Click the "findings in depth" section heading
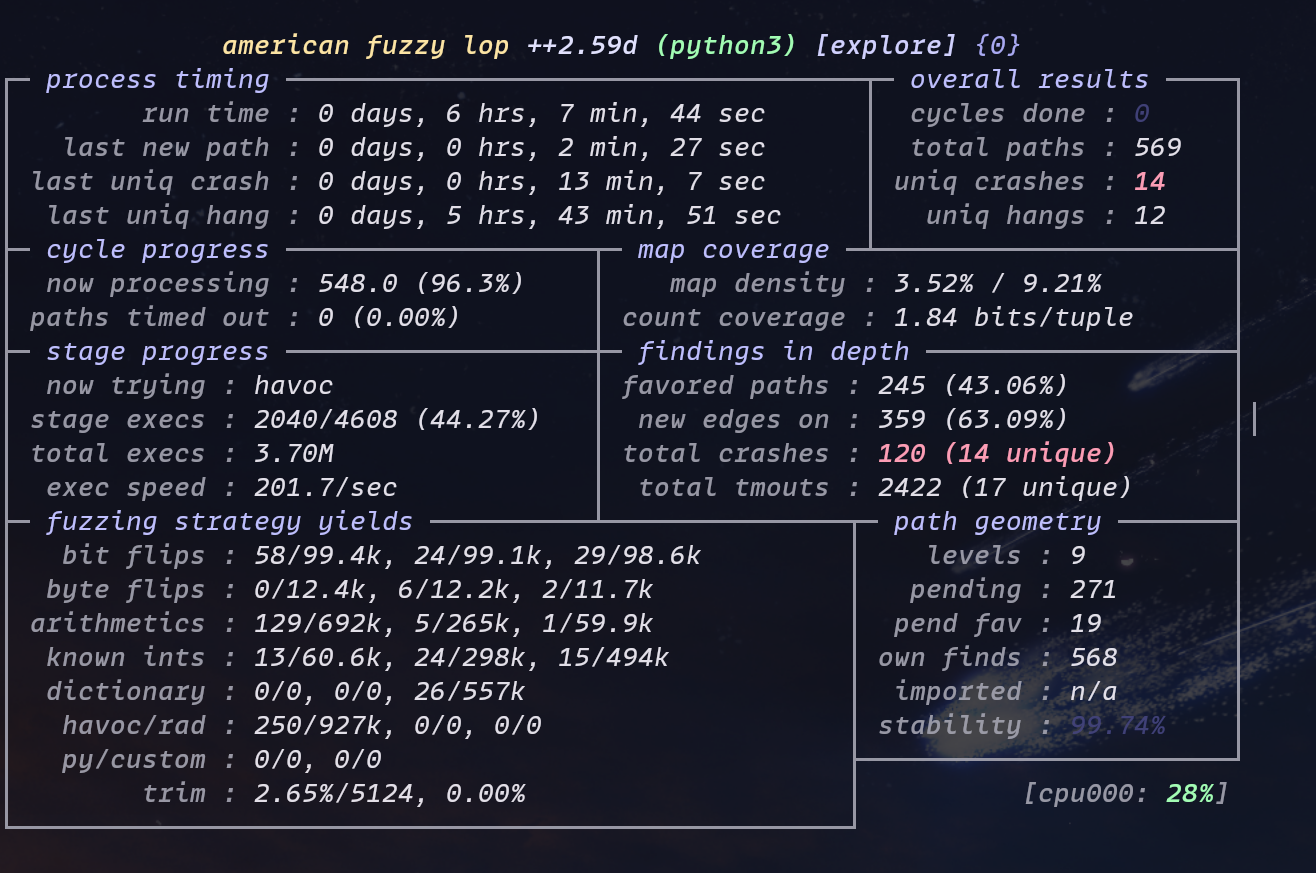The height and width of the screenshot is (873, 1316). click(x=774, y=352)
